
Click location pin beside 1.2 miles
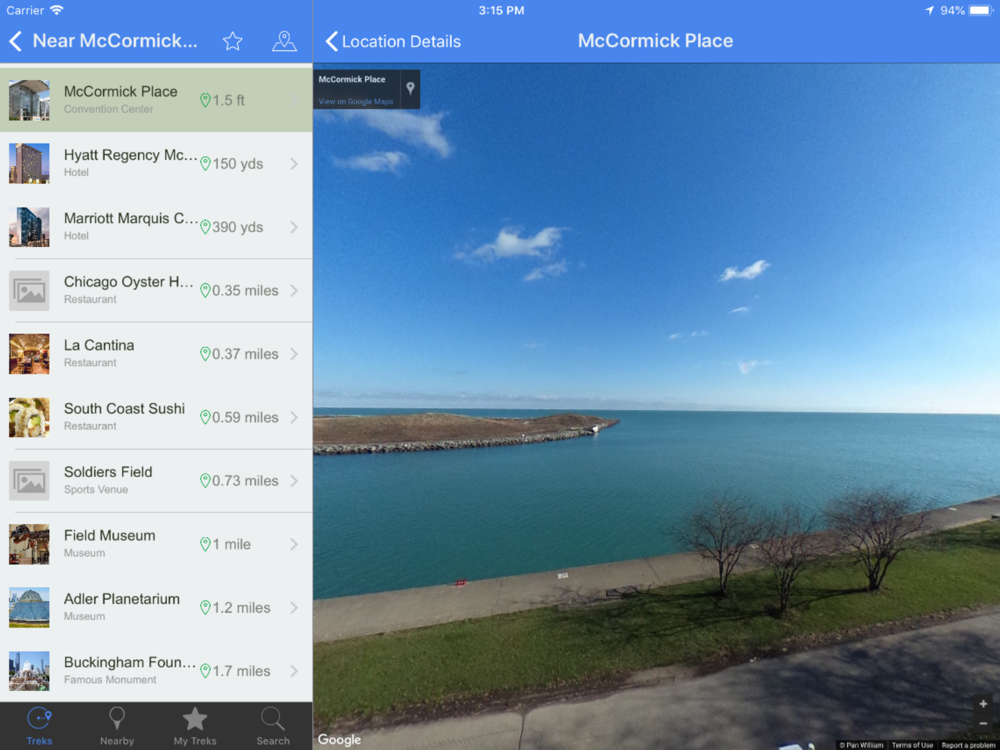[205, 608]
